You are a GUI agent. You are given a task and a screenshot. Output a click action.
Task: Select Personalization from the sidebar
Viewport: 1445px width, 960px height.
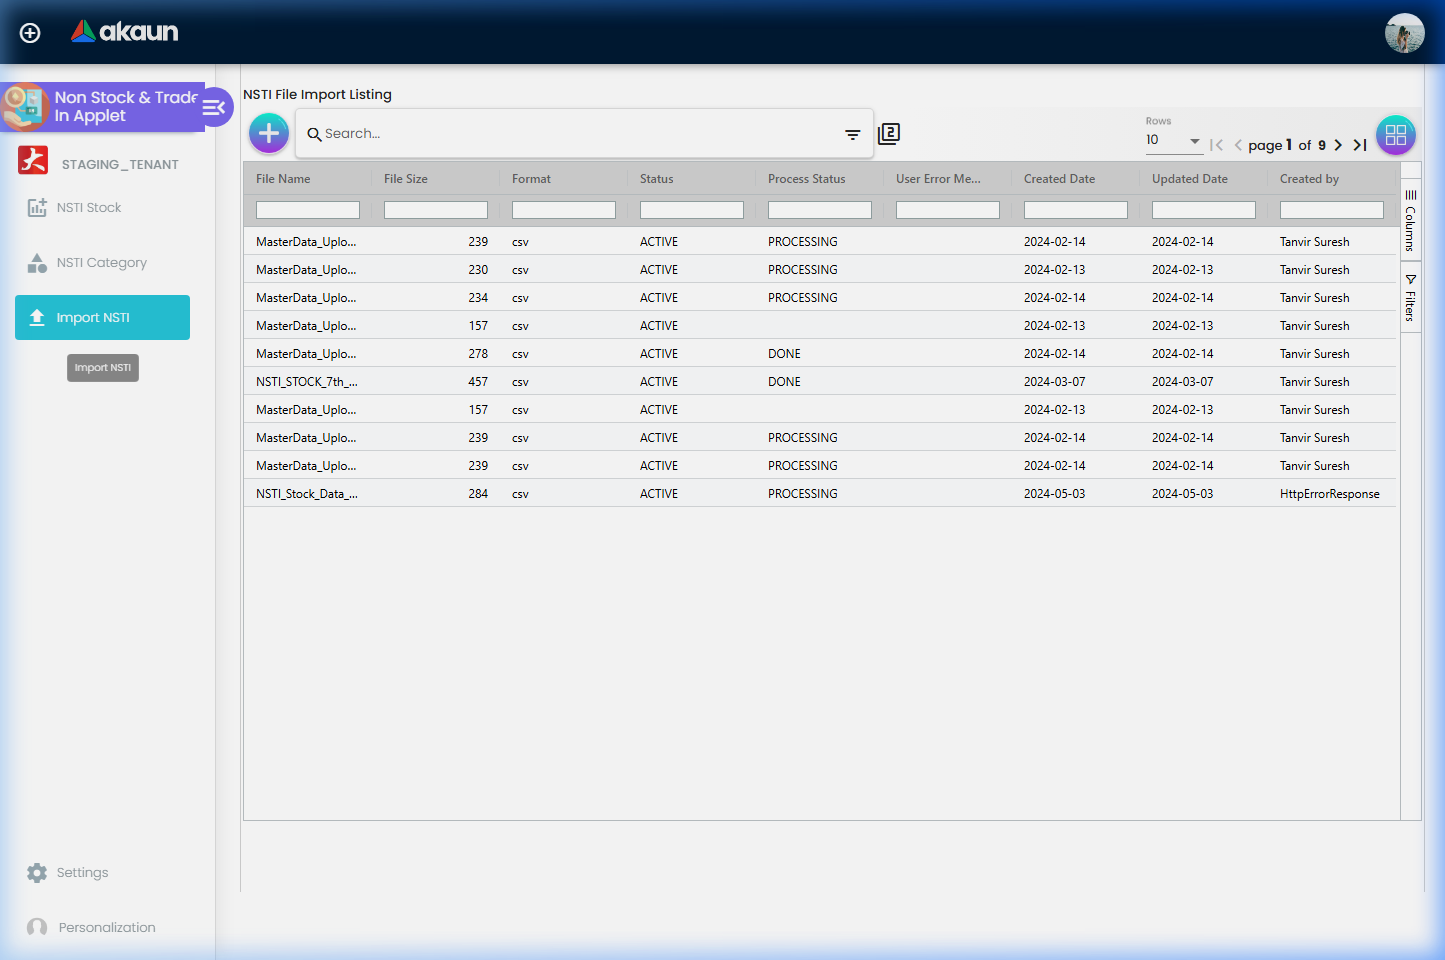tap(104, 927)
